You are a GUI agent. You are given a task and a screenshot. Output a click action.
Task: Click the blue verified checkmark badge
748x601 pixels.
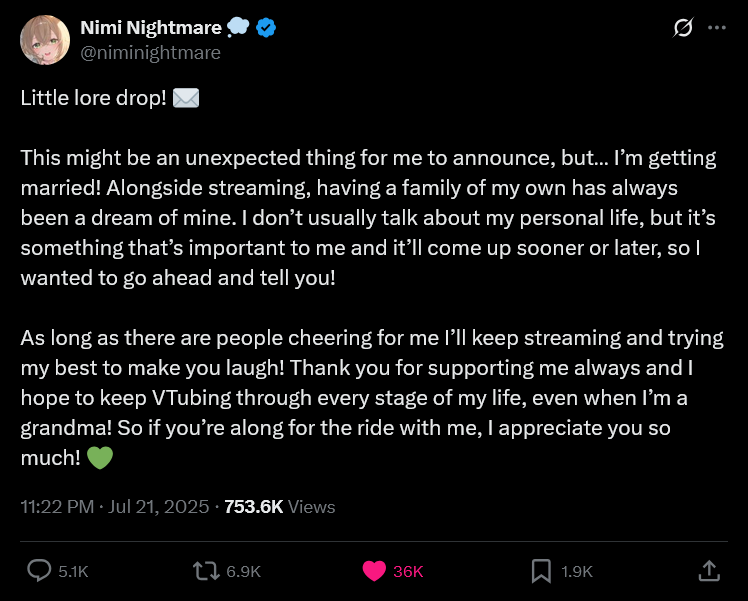pyautogui.click(x=266, y=28)
